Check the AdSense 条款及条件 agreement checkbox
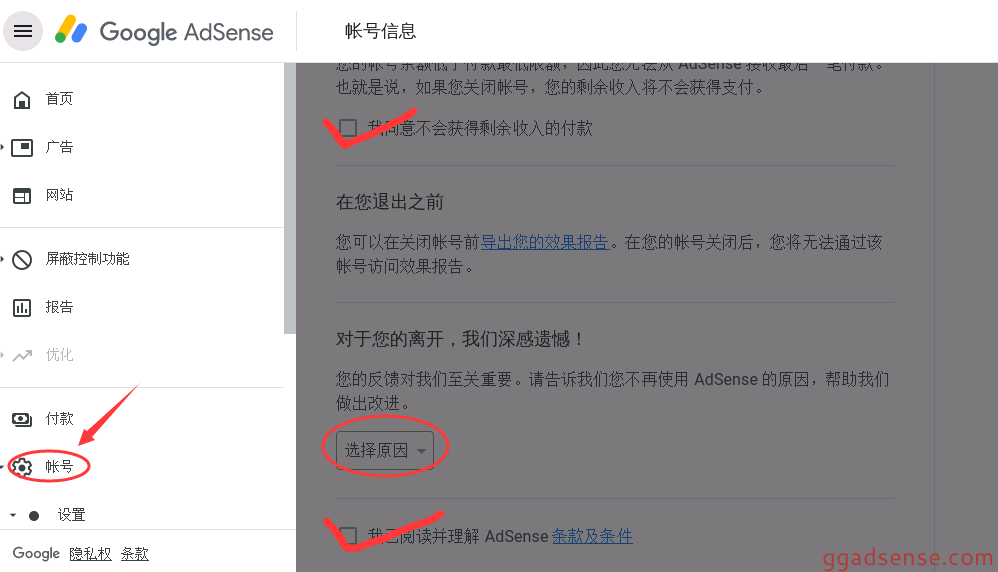This screenshot has width=998, height=572. [348, 535]
